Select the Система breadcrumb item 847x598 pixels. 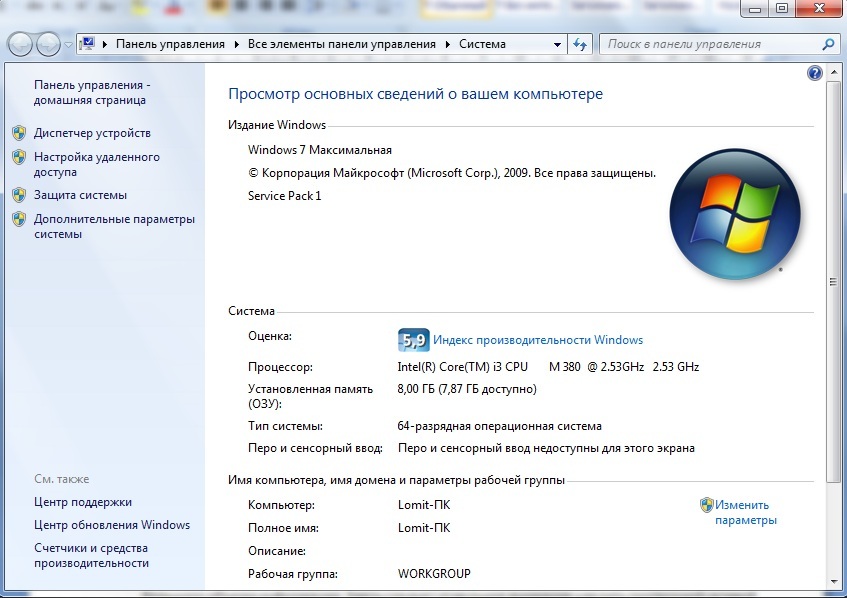(x=482, y=44)
